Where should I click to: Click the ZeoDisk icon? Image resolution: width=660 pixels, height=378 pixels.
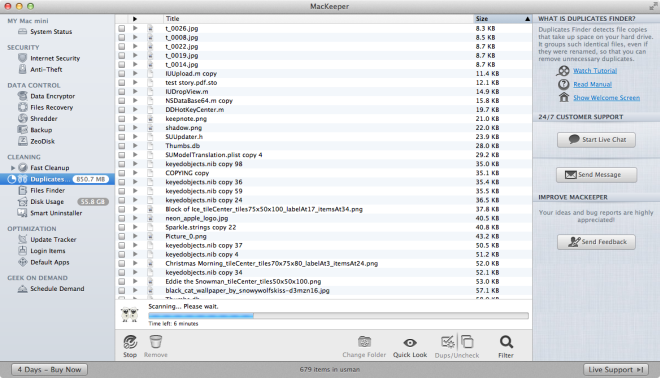click(22, 141)
